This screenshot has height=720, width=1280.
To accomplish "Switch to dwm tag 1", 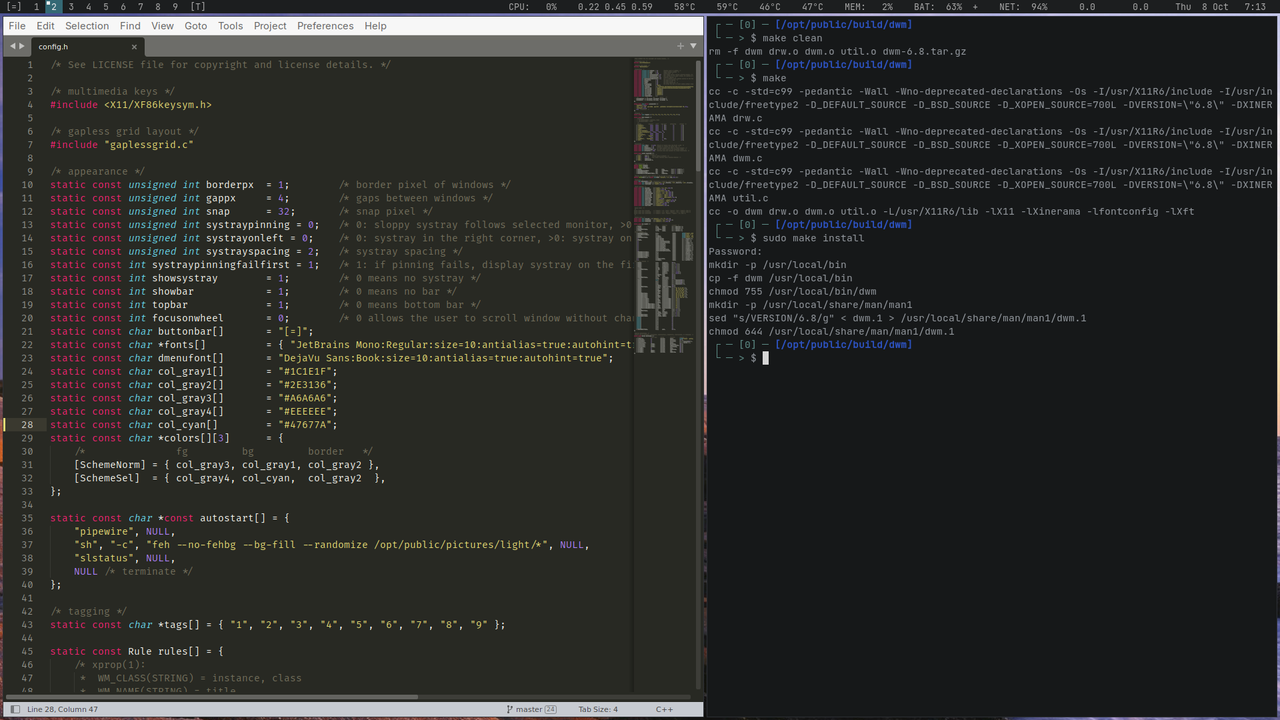I will pos(37,7).
